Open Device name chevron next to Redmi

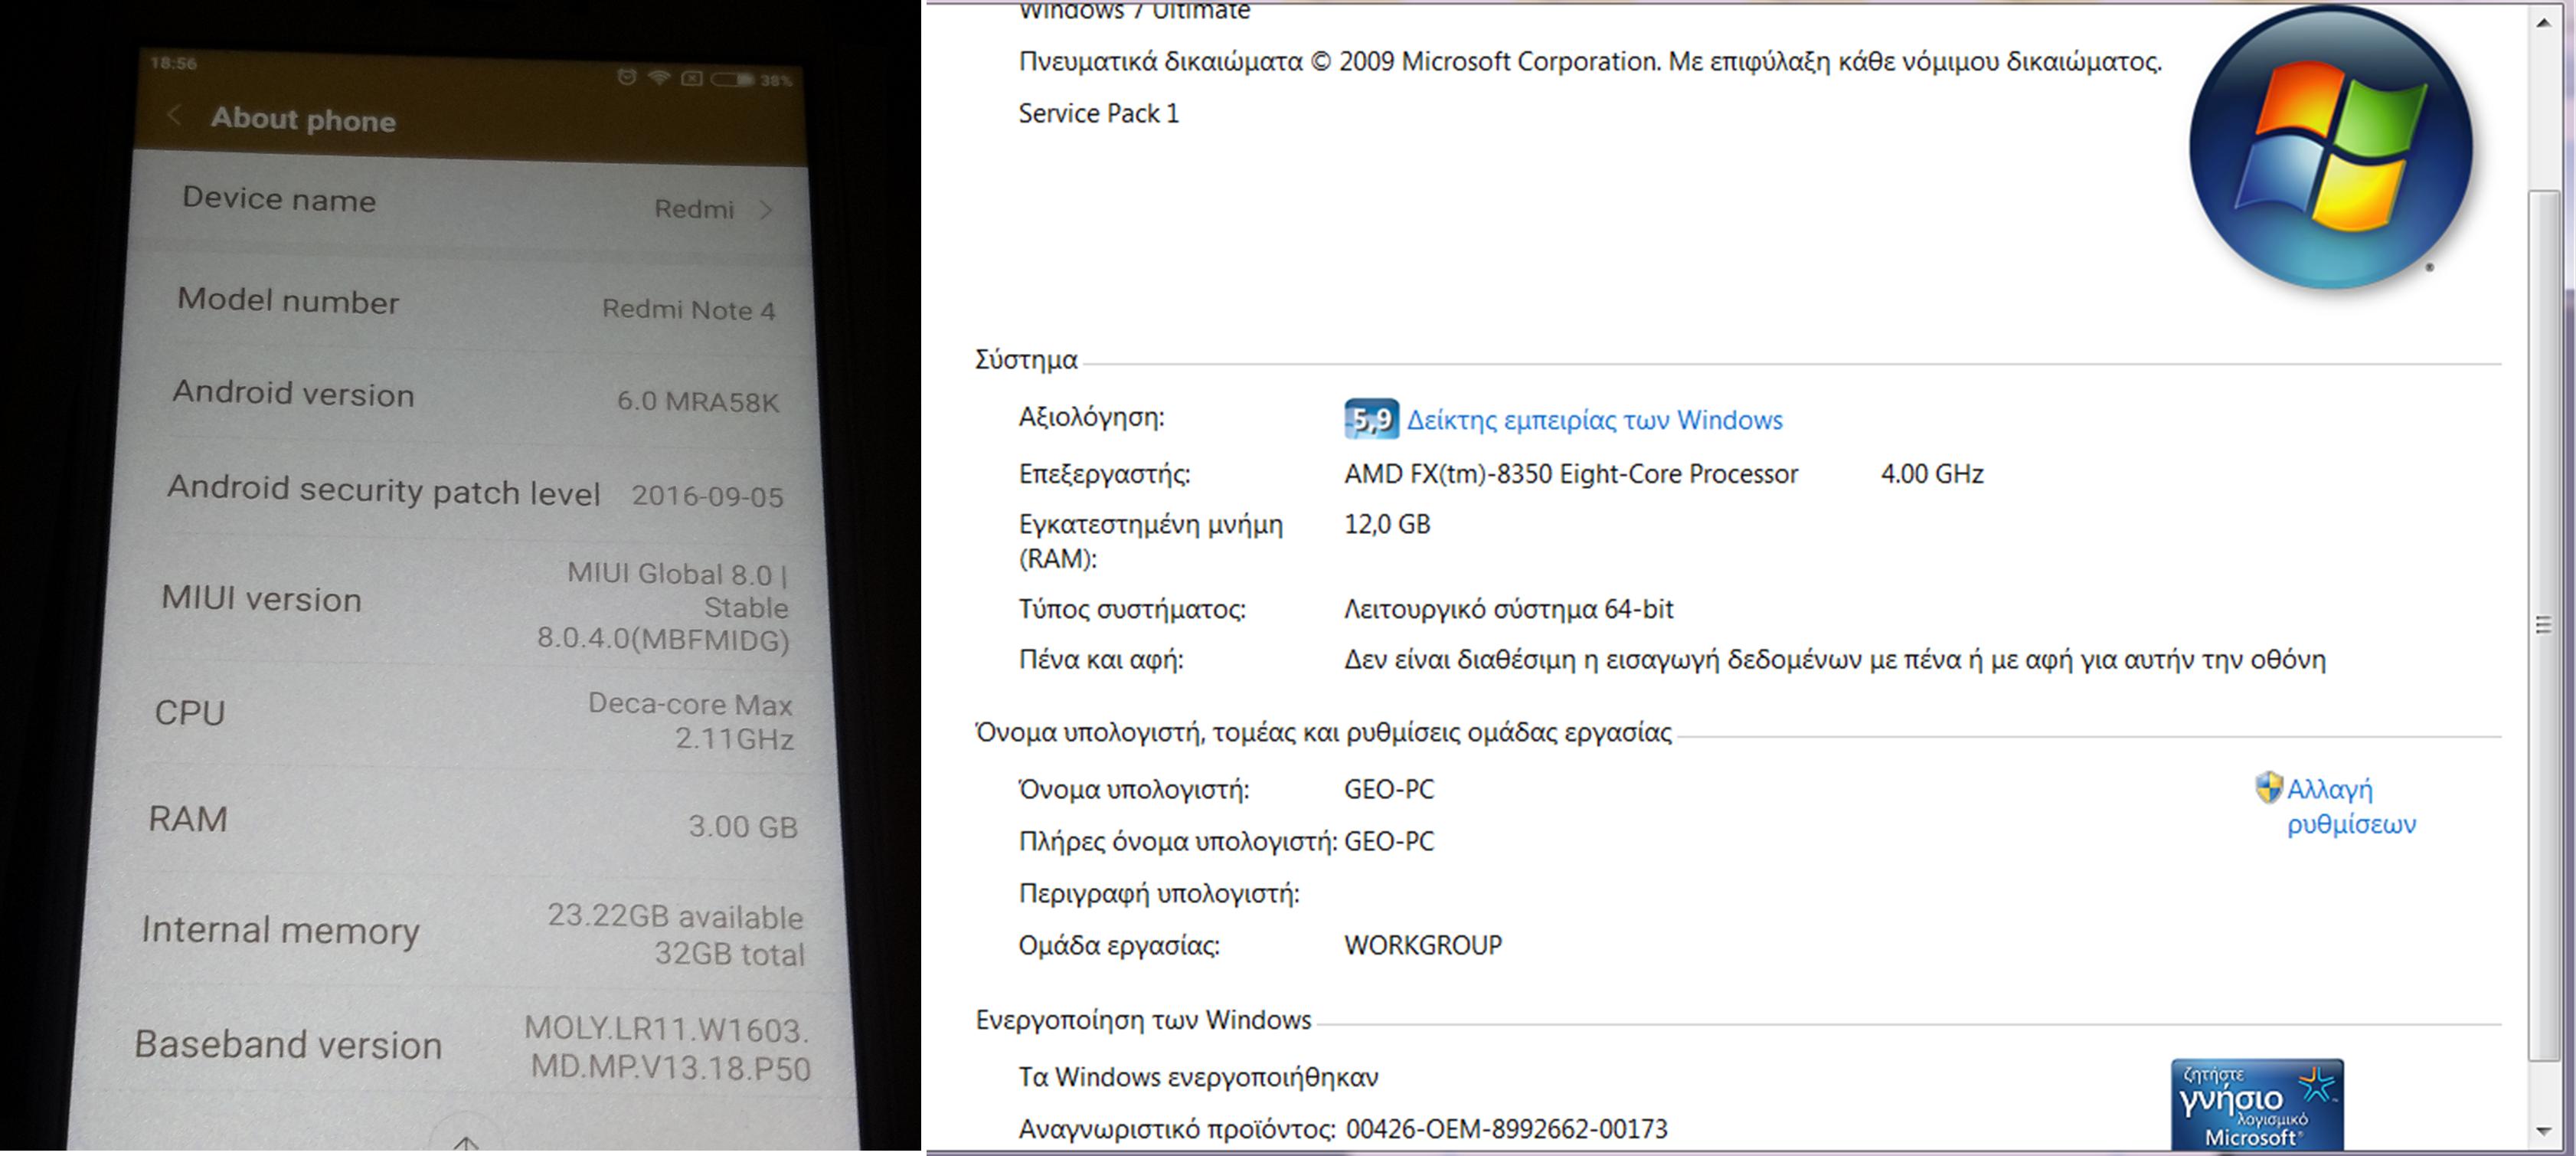[766, 210]
